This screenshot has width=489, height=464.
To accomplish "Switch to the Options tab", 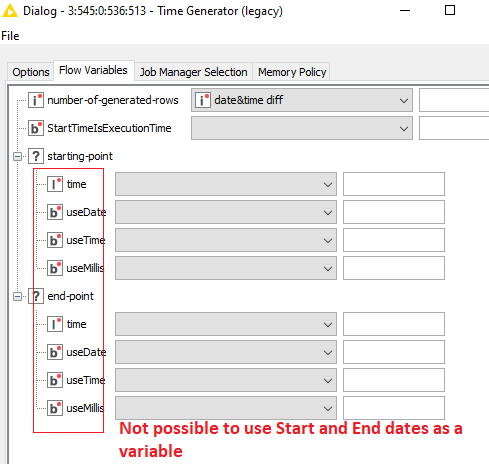I will coord(31,72).
